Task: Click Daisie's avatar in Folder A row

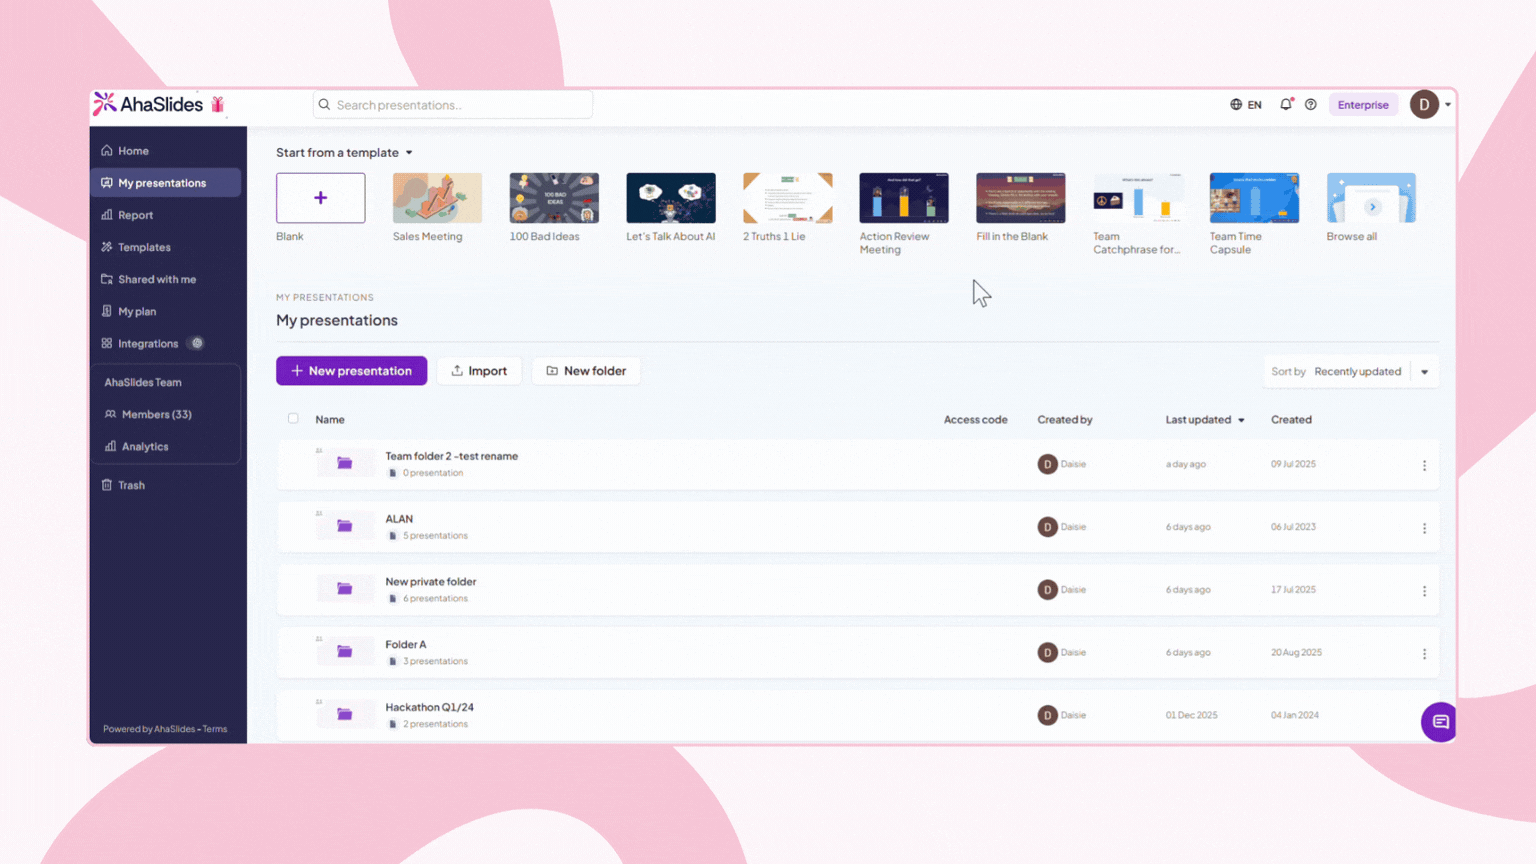Action: click(x=1047, y=652)
